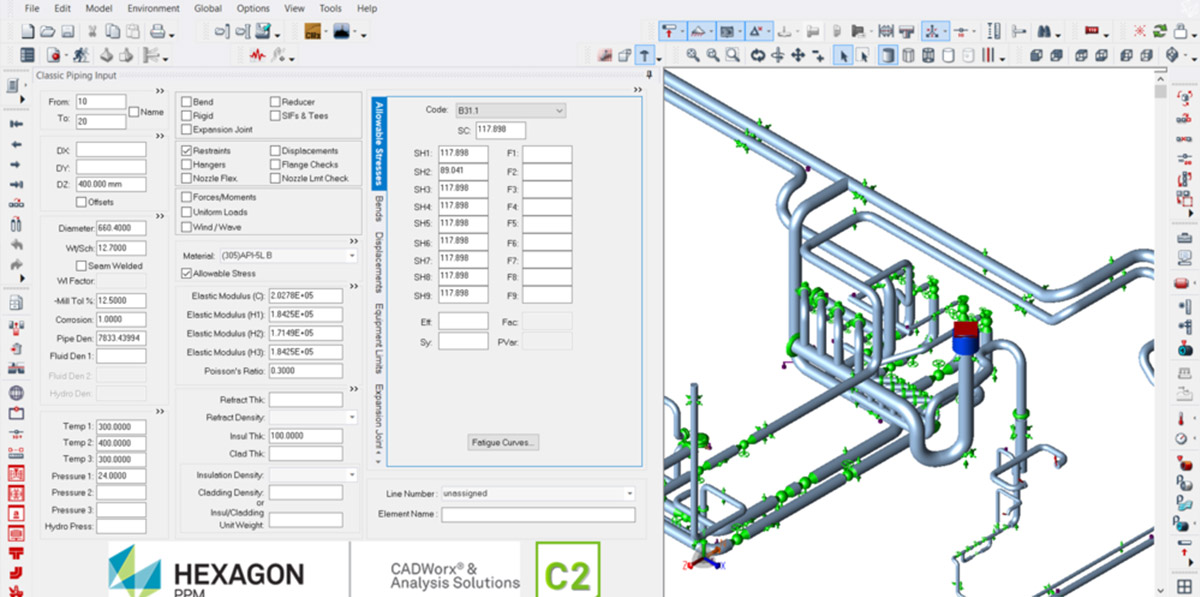Click the Diameter input field
The height and width of the screenshot is (597, 1200).
(121, 228)
